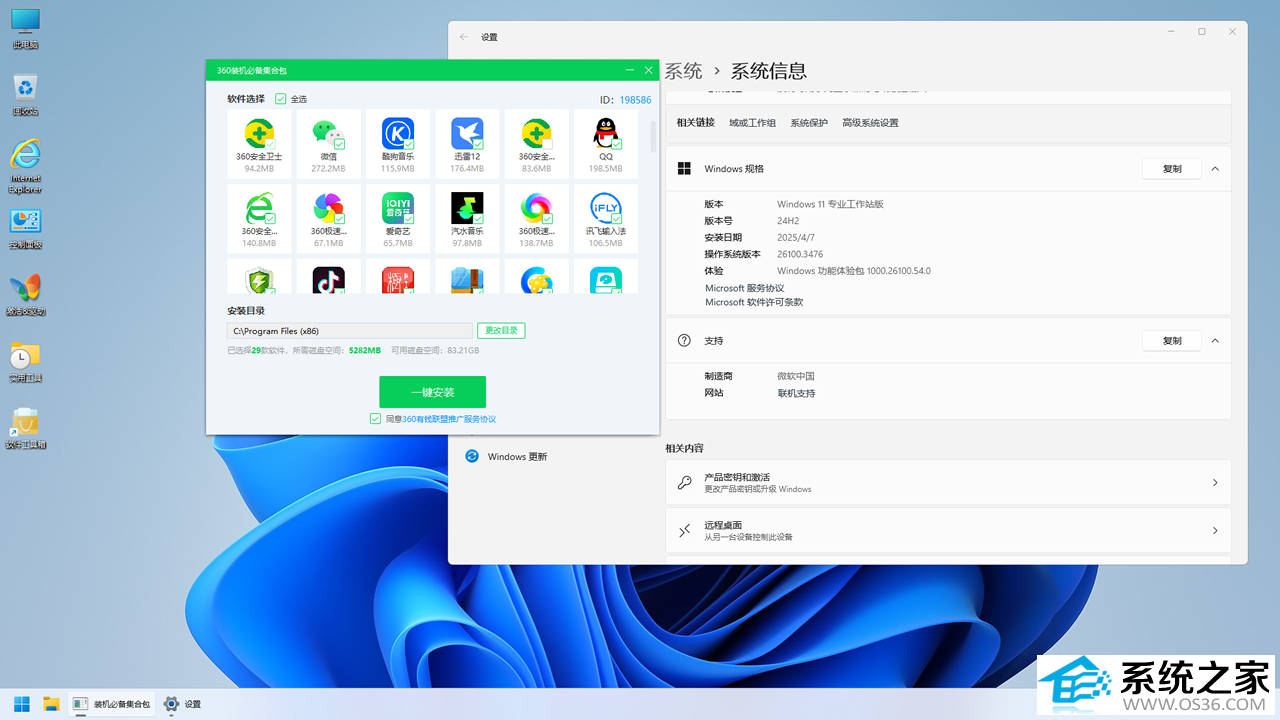The image size is (1280, 720).
Task: Click the 支持 question mark icon
Action: pos(684,340)
